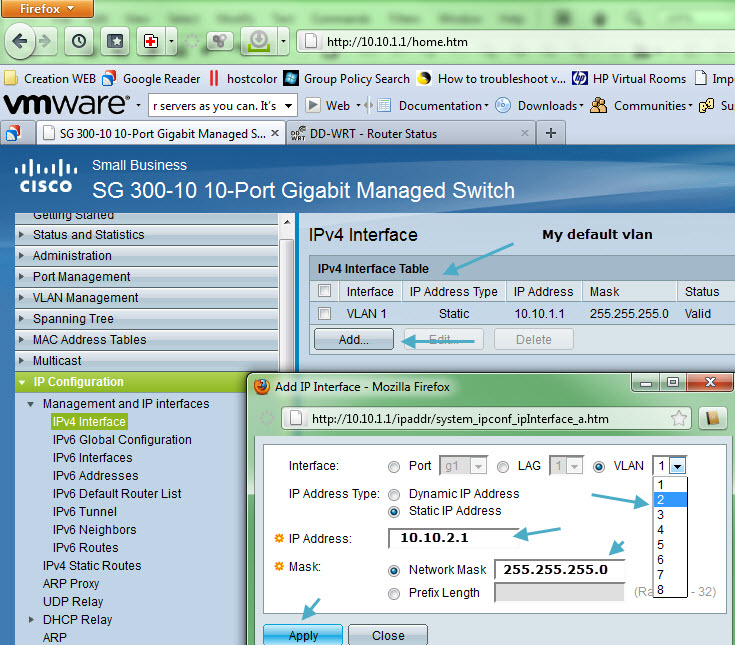Viewport: 735px width, 645px height.
Task: Click the green downloads arrow icon
Action: tap(259, 41)
